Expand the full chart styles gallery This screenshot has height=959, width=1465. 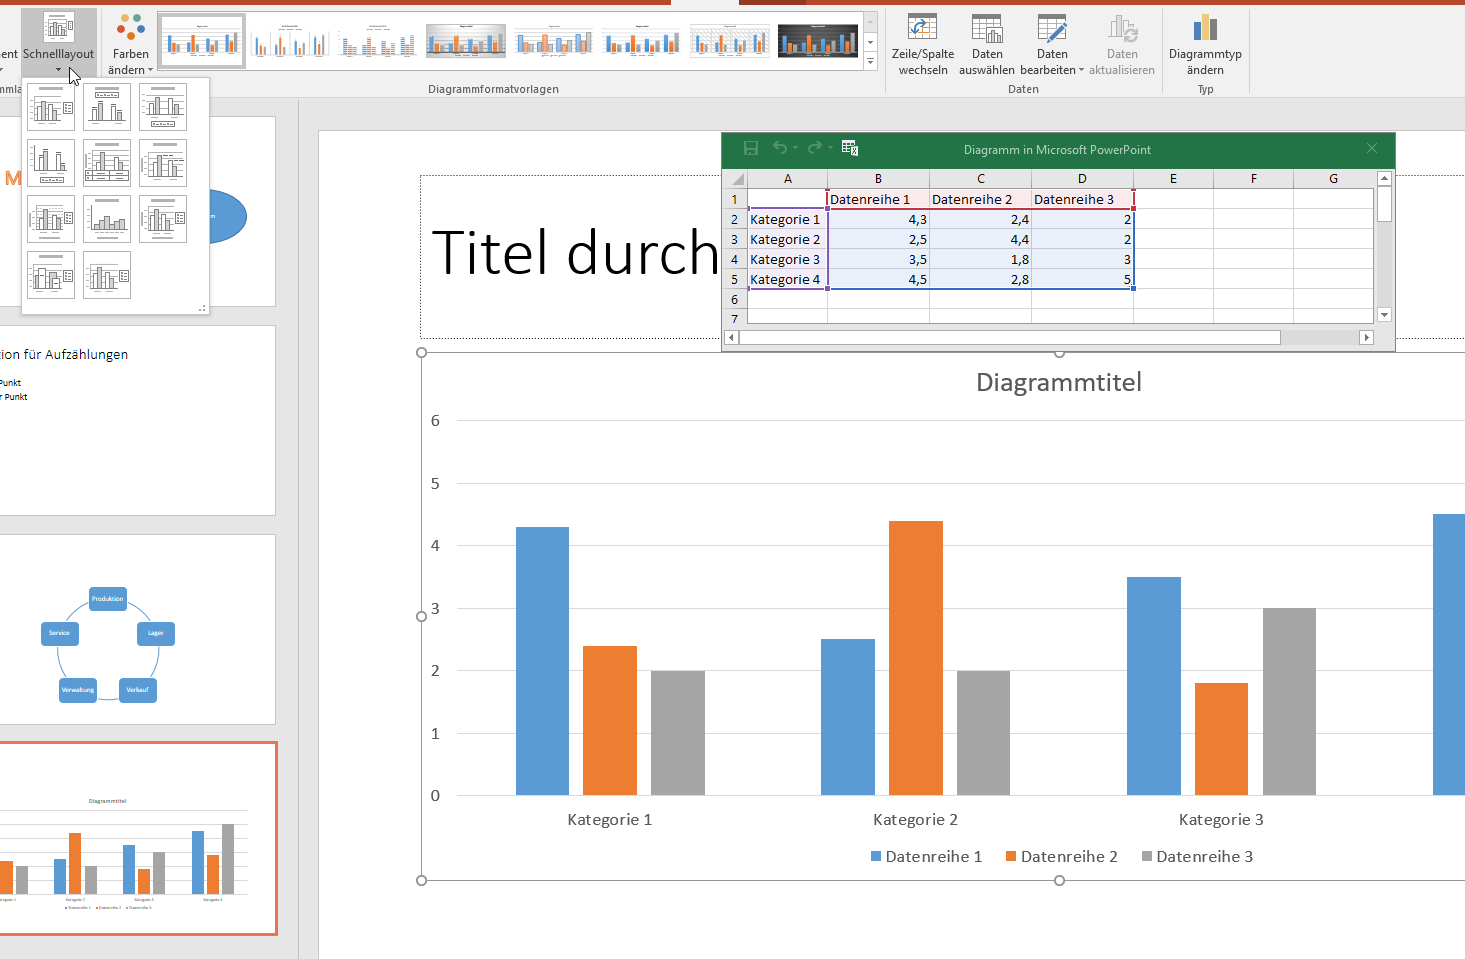[870, 62]
